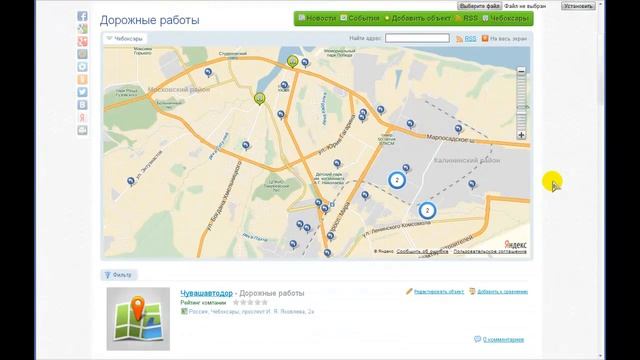Share via red Yandex icon

pyautogui.click(x=82, y=118)
